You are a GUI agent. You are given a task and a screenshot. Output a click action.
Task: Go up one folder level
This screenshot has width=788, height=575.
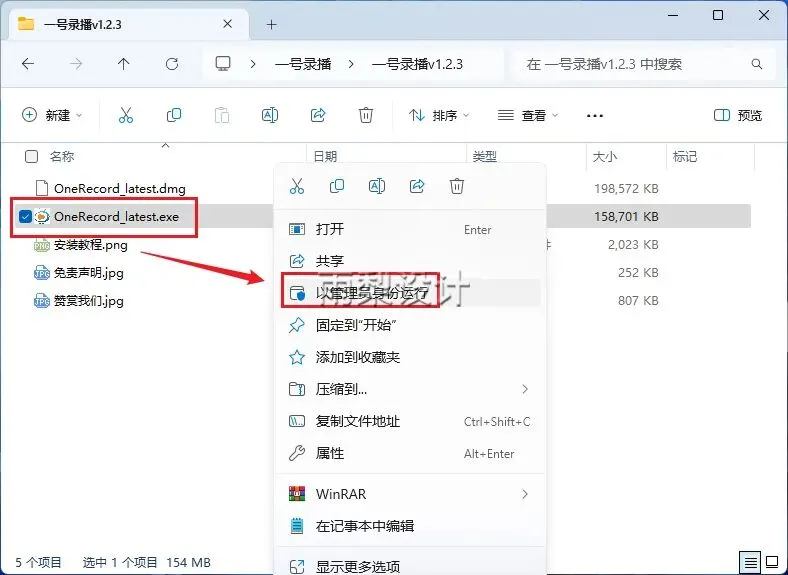[124, 64]
